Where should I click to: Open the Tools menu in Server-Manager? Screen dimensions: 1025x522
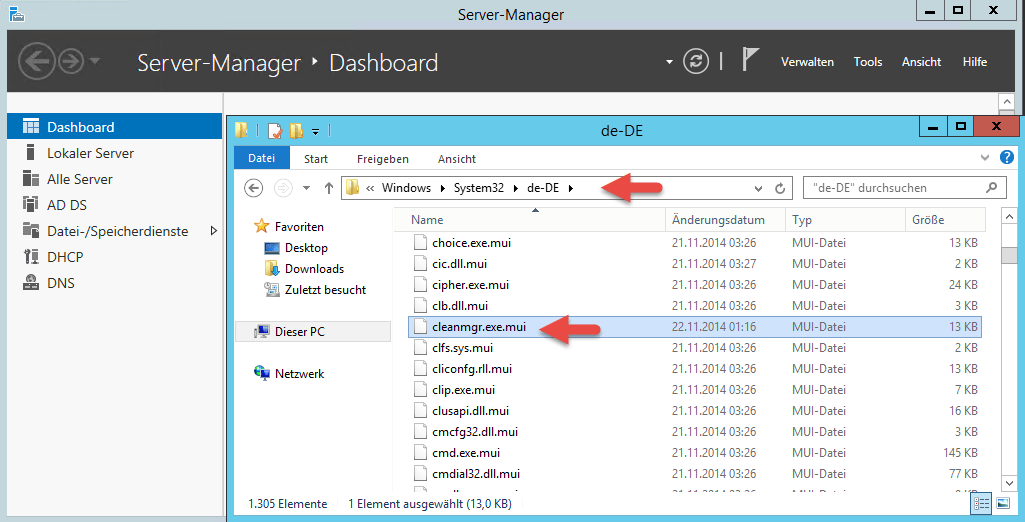coord(867,62)
